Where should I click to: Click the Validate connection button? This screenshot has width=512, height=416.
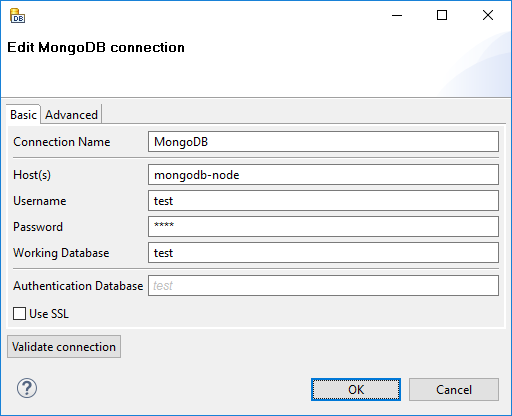[x=64, y=347]
